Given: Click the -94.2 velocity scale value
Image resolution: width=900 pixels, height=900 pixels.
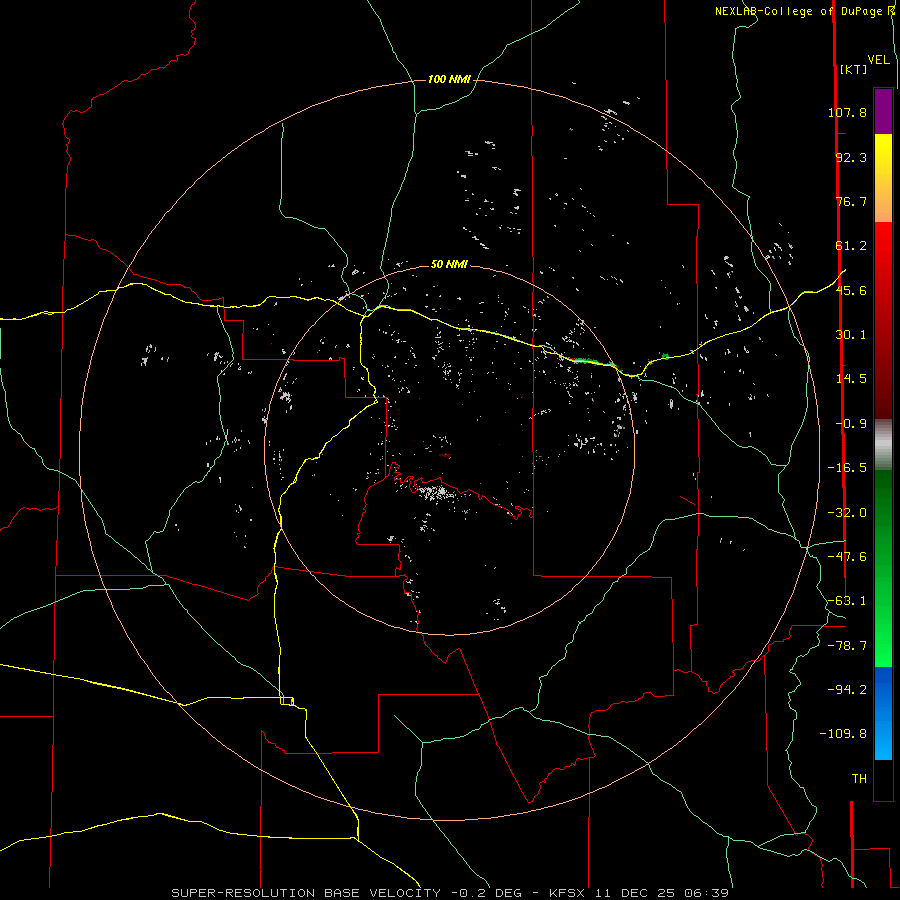Looking at the screenshot, I should click(x=847, y=690).
